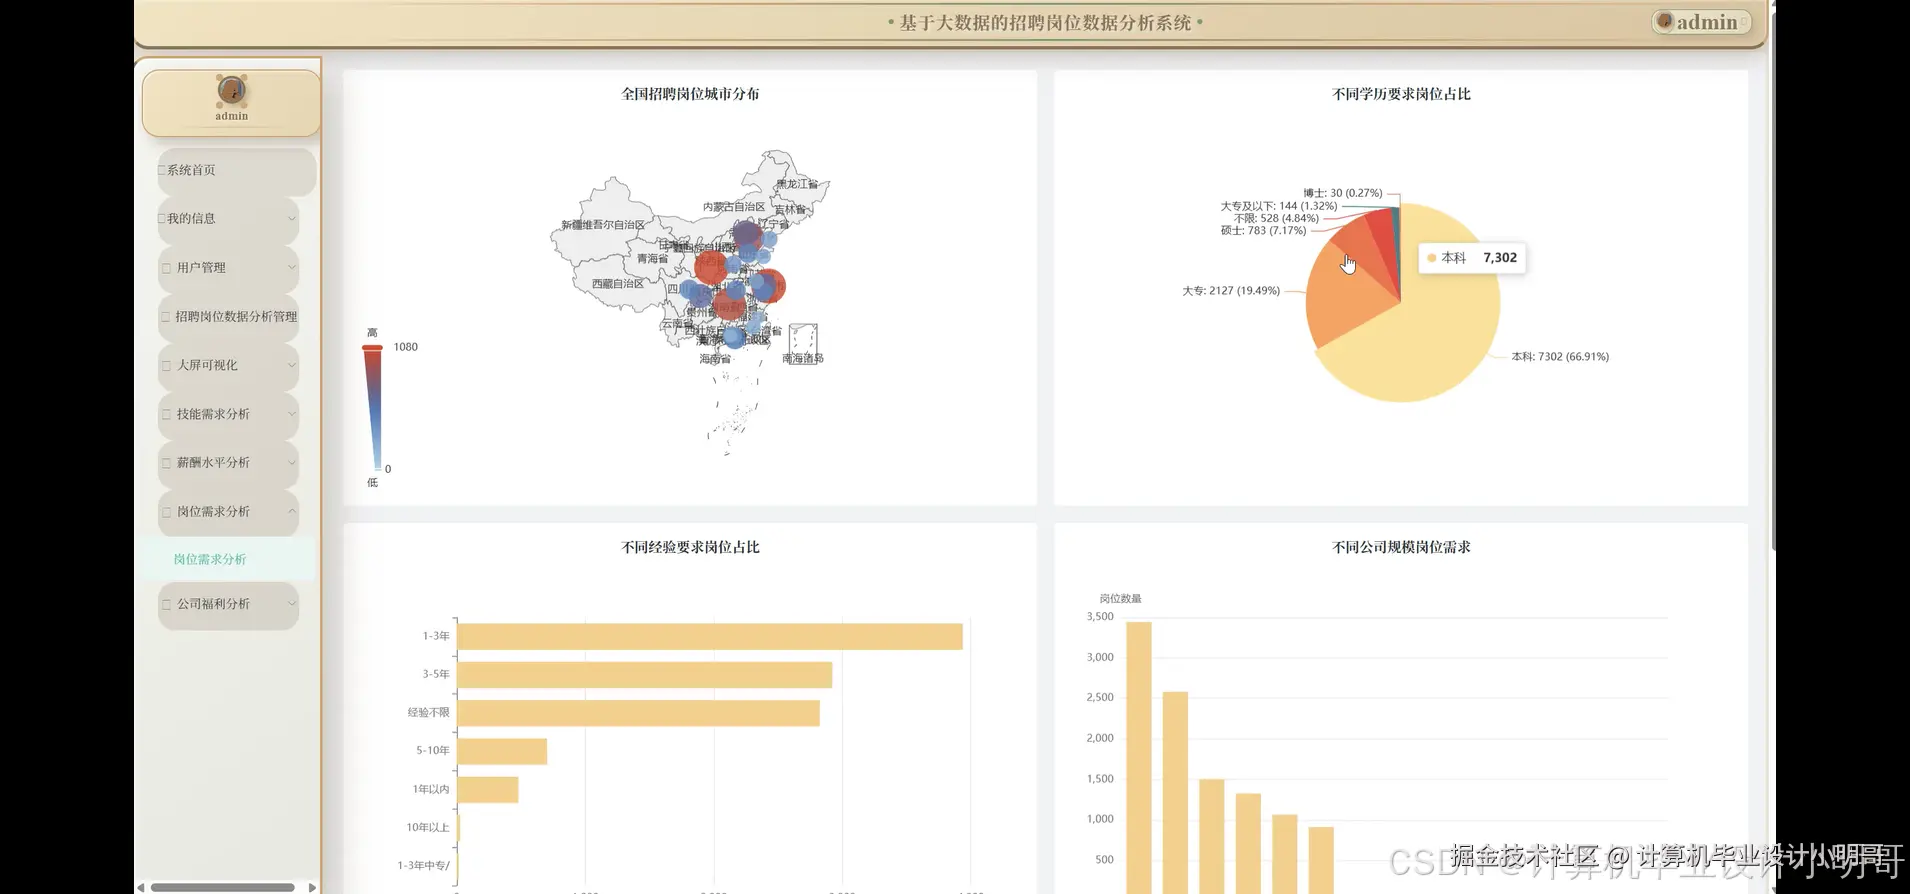The image size is (1910, 894).
Task: Click the low handle of the map color scale at 0
Action: tap(377, 468)
